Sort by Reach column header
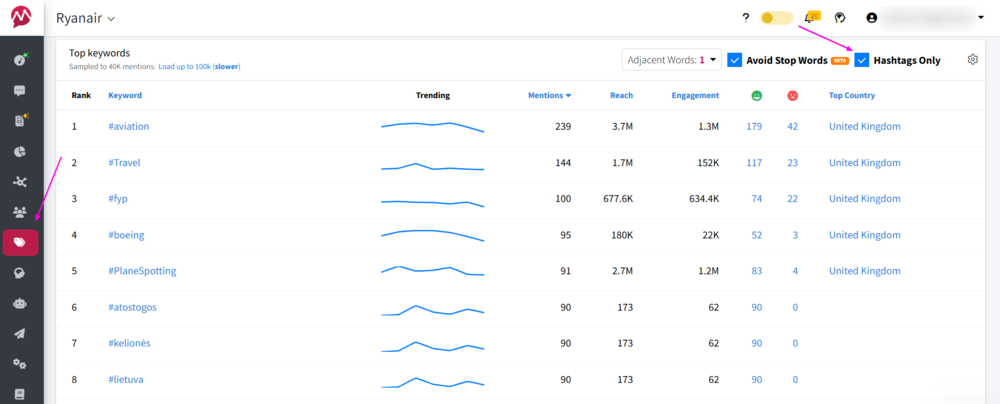The width and height of the screenshot is (1000, 404). [621, 96]
